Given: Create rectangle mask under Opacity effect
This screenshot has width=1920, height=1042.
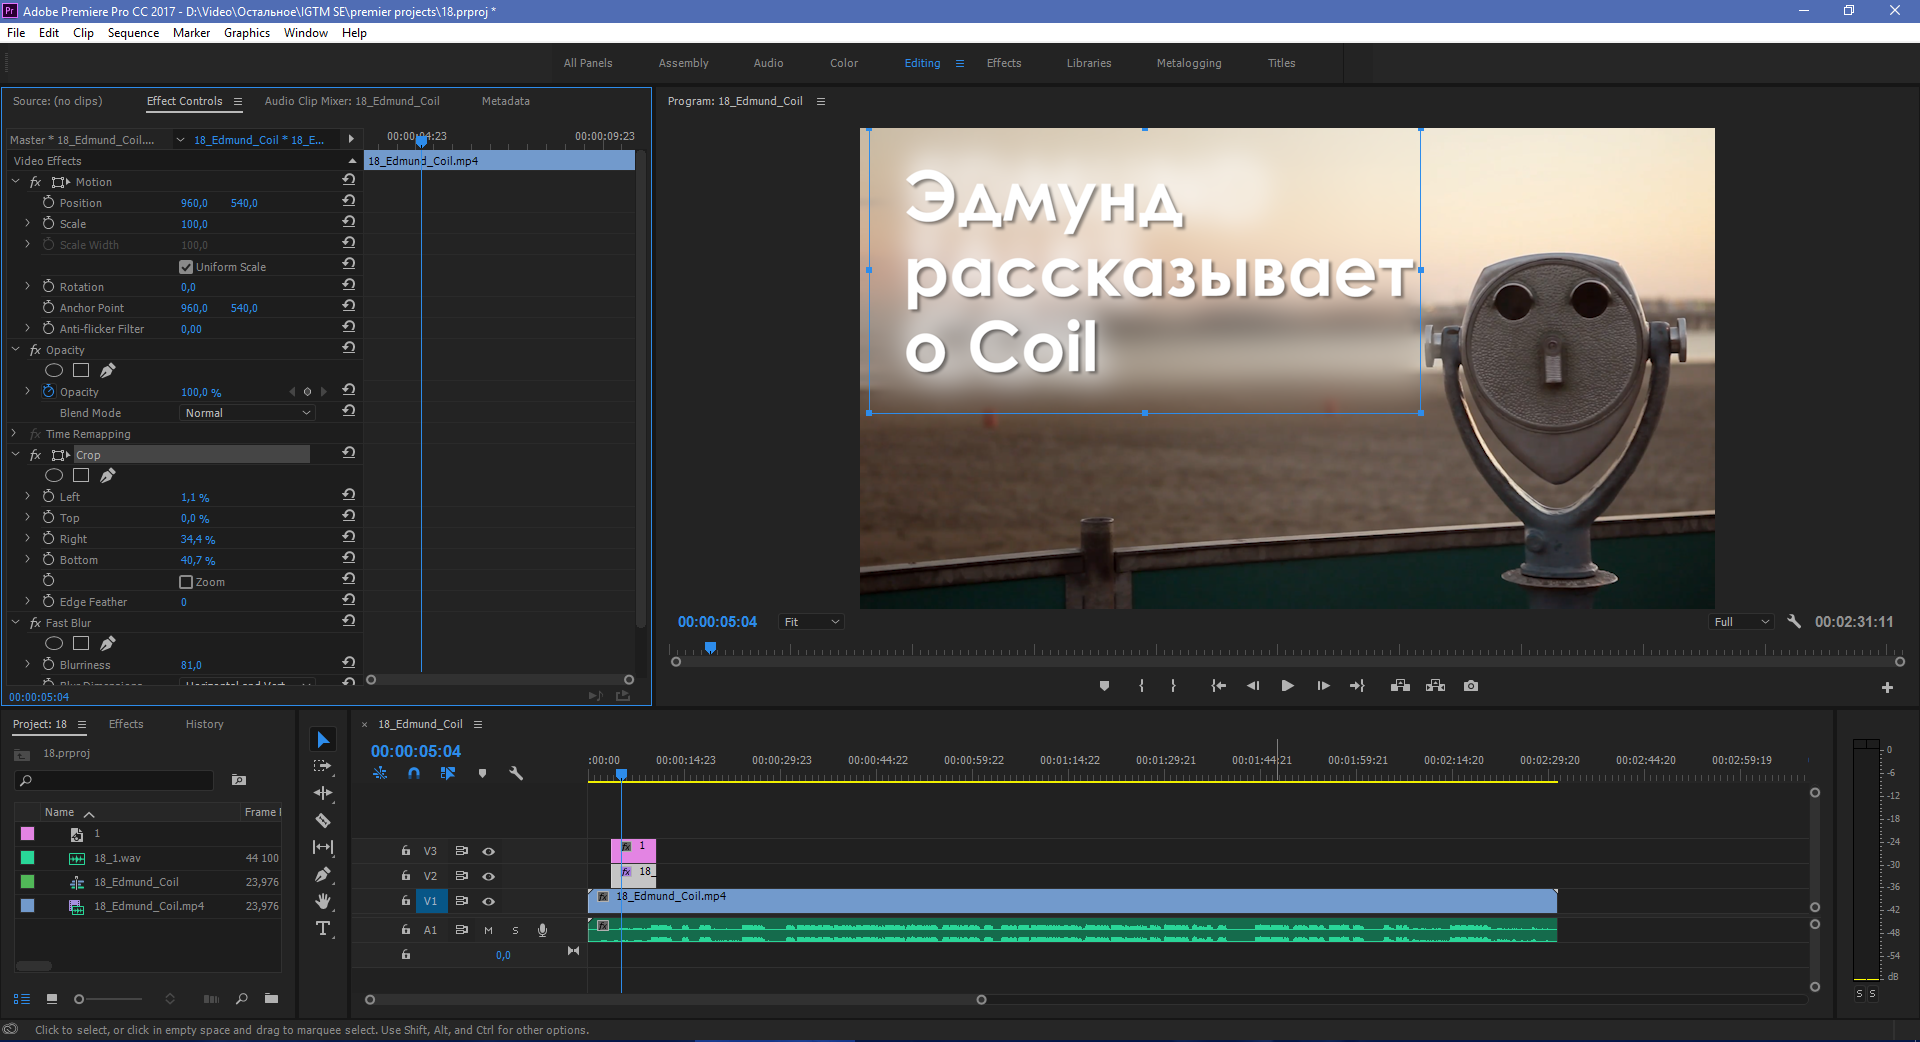Looking at the screenshot, I should point(81,371).
